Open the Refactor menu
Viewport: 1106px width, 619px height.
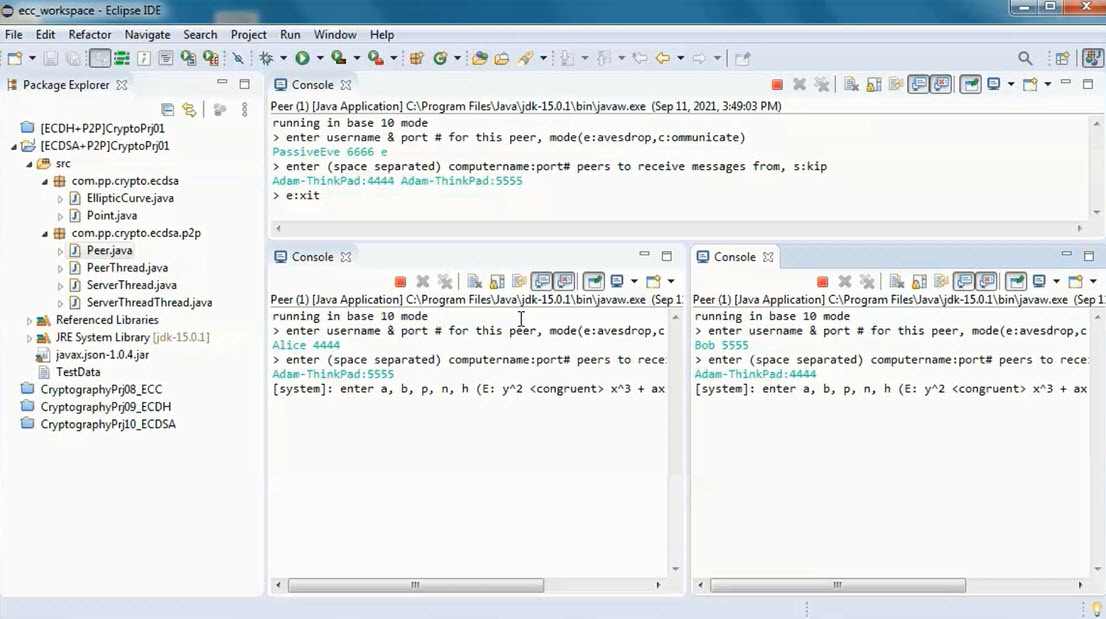pyautogui.click(x=90, y=34)
